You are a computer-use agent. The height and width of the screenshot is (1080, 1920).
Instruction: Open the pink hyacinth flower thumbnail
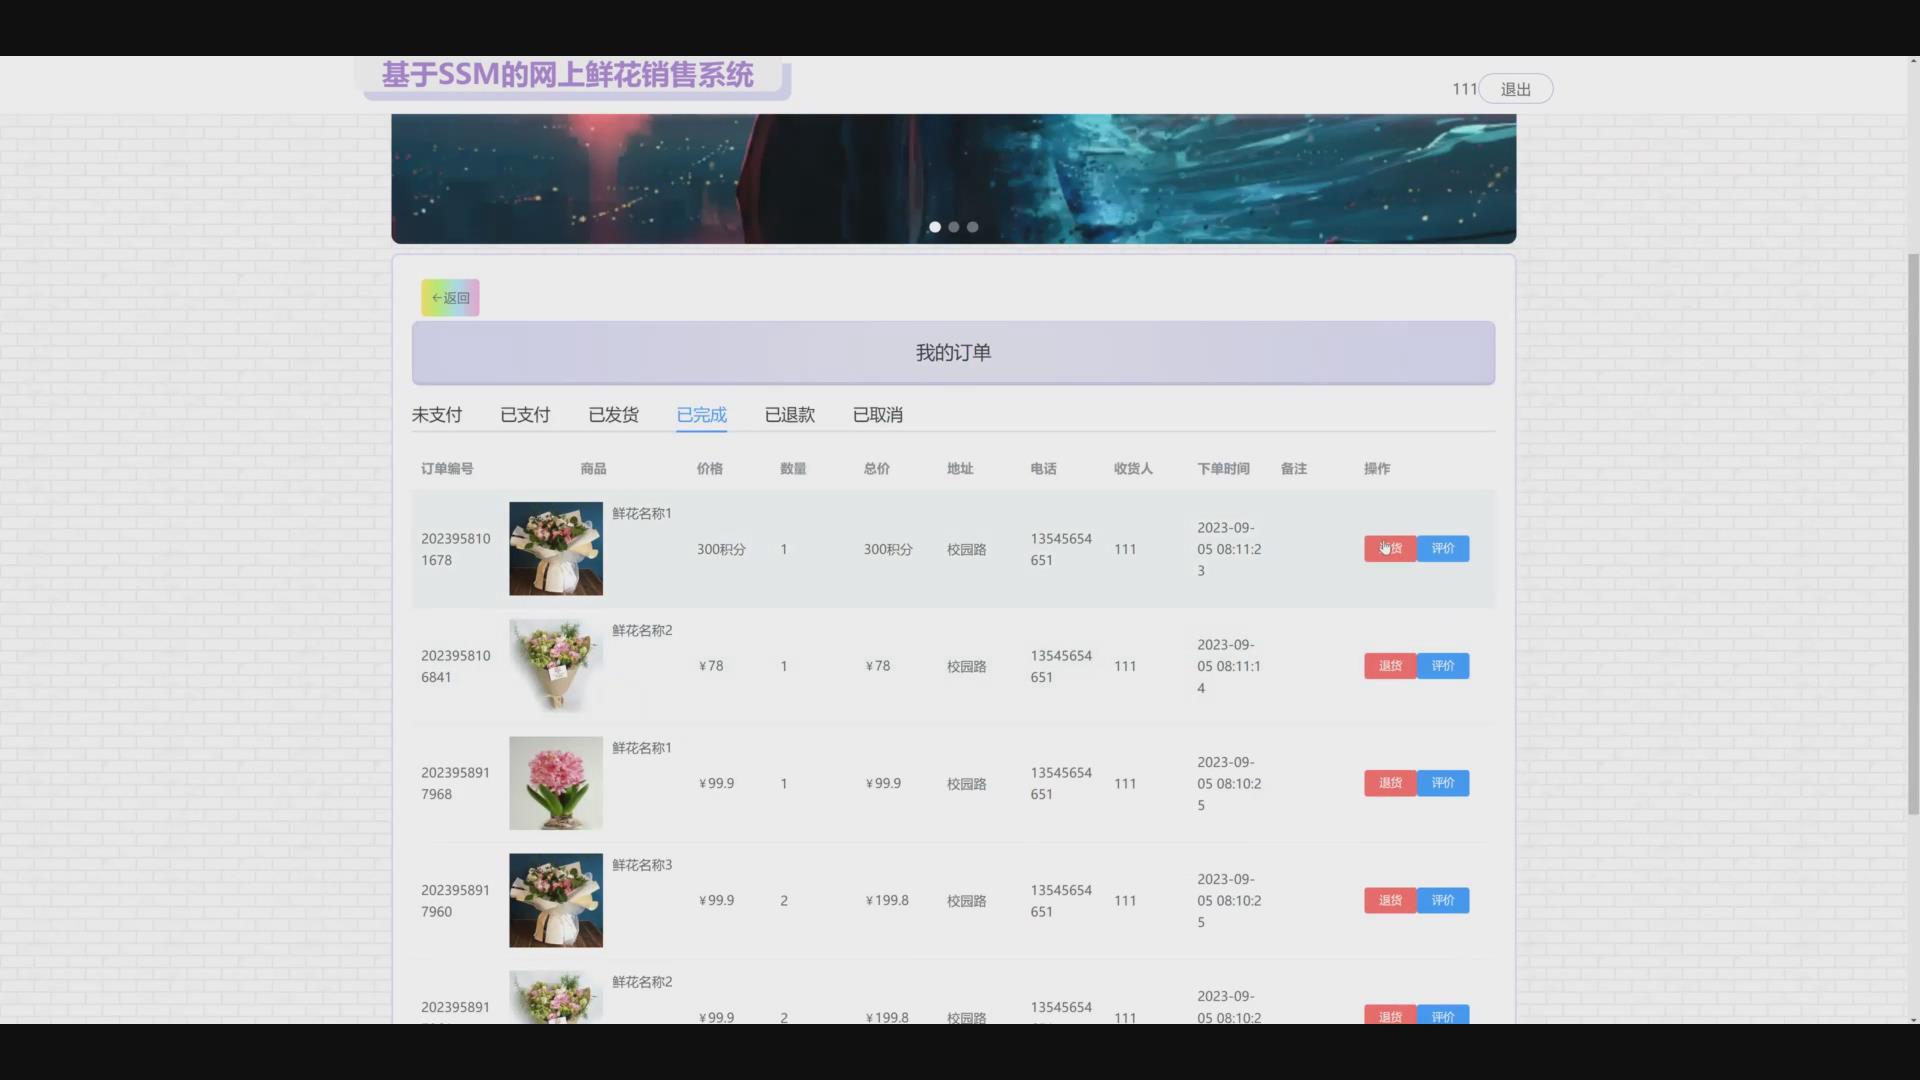click(556, 783)
